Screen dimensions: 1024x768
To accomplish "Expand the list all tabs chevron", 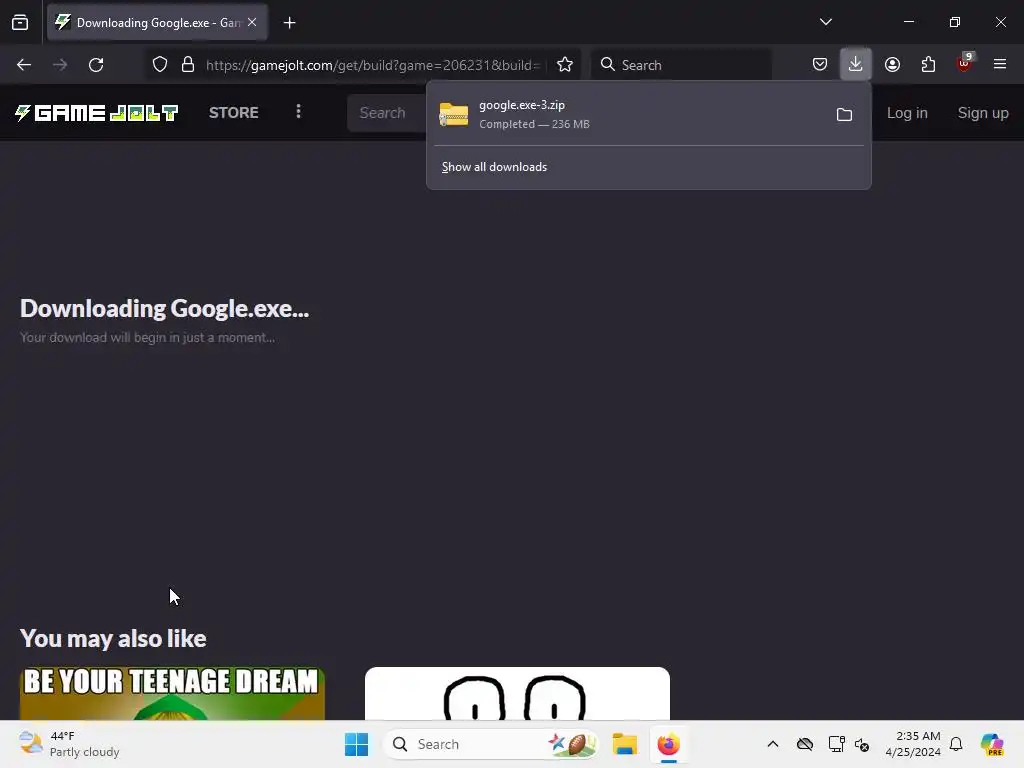I will click(825, 22).
